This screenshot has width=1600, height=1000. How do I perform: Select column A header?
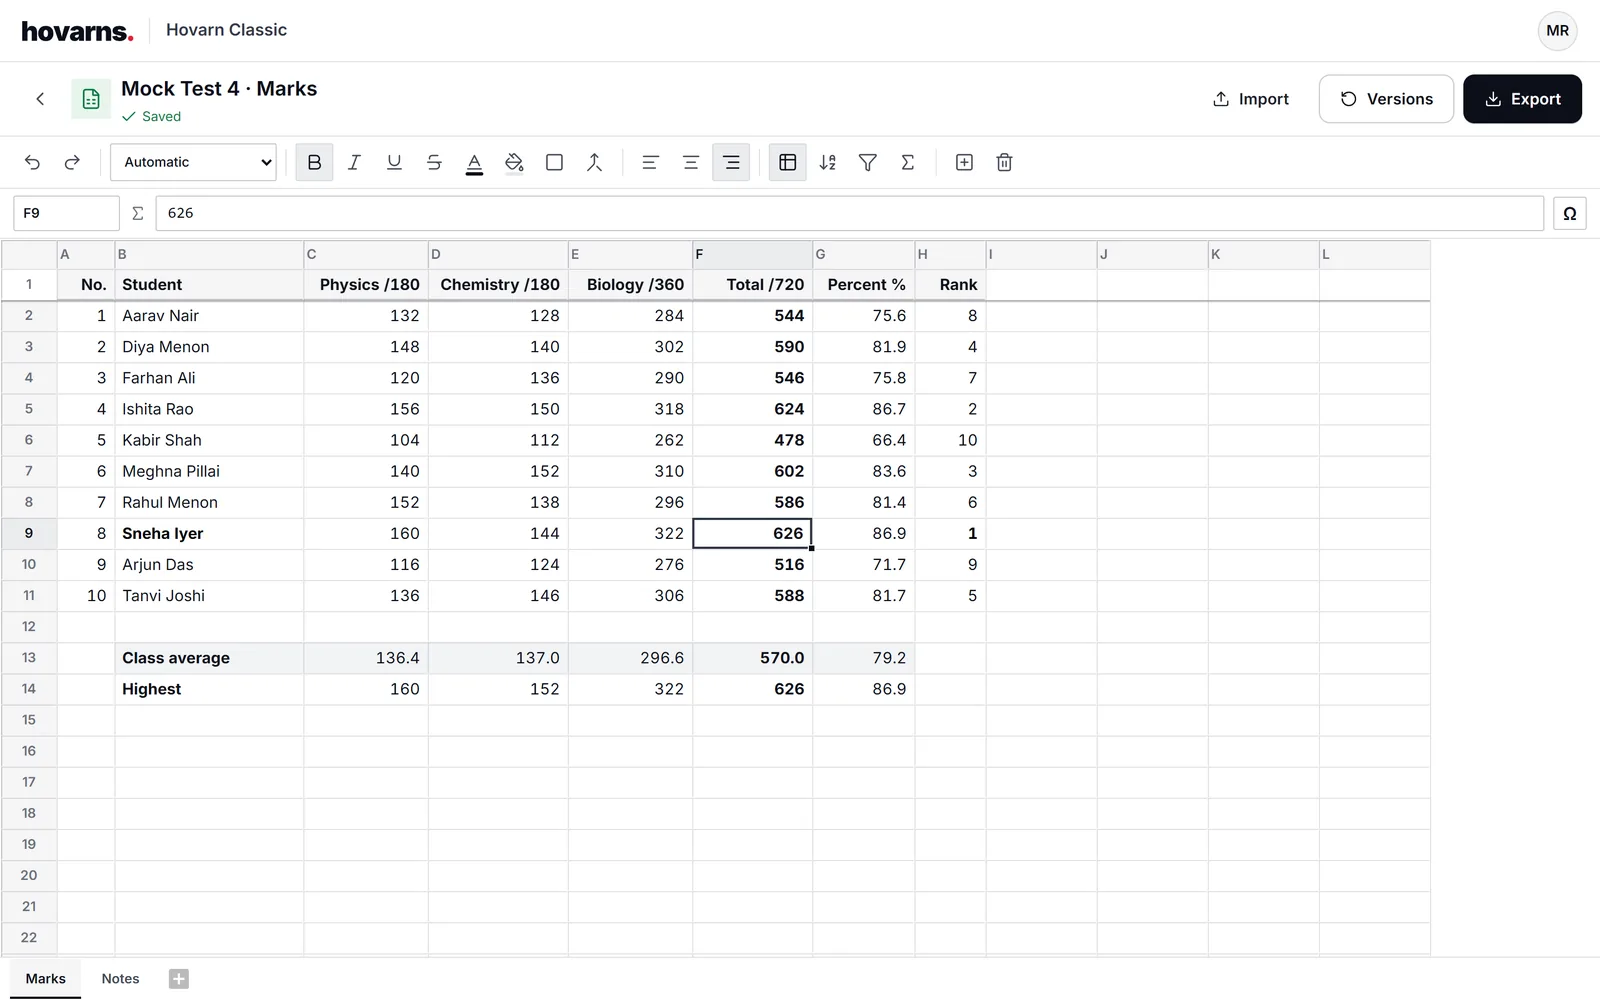click(x=86, y=254)
